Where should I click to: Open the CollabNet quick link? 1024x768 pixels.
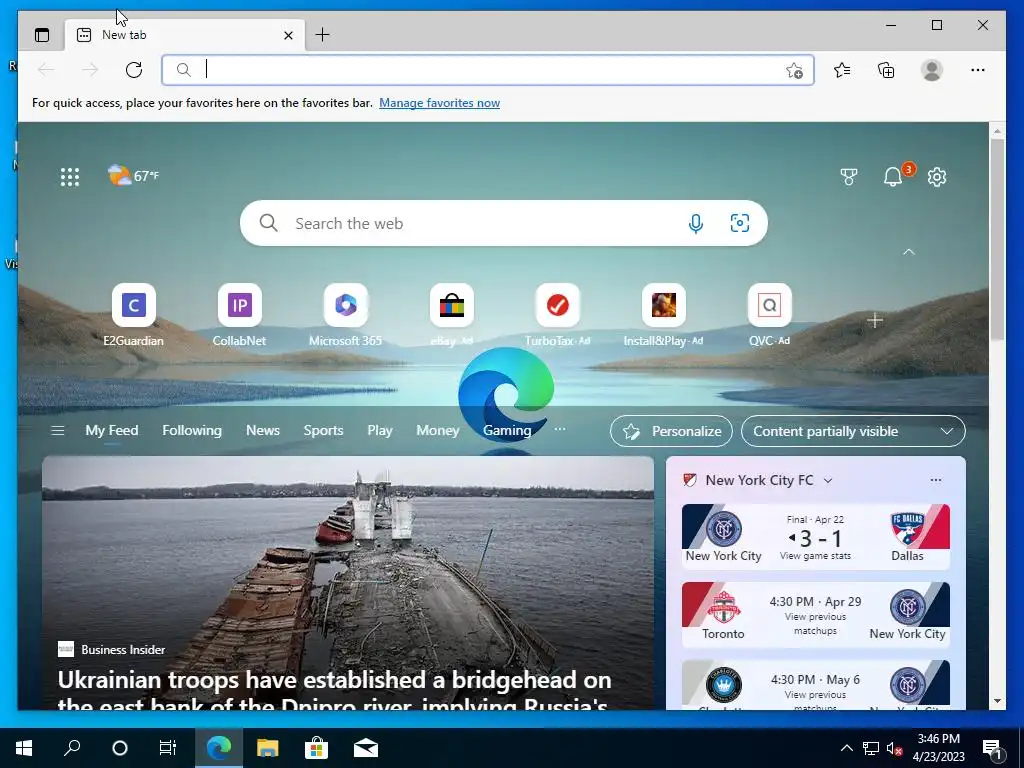coord(240,315)
